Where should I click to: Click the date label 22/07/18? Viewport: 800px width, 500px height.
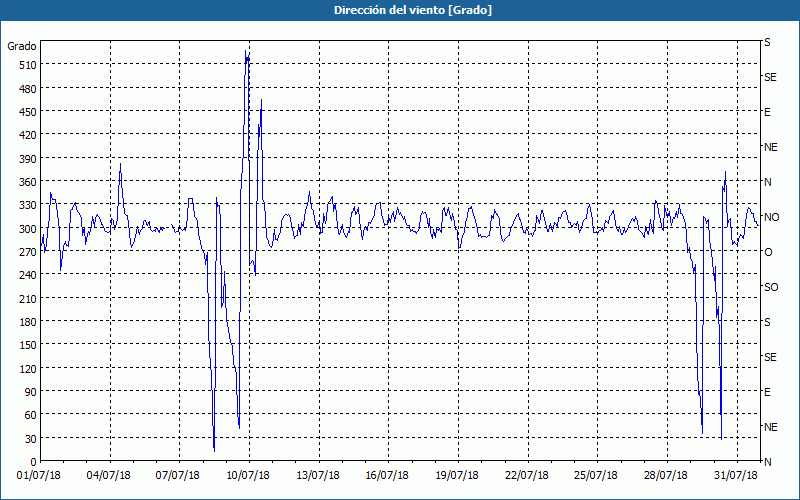tap(527, 476)
